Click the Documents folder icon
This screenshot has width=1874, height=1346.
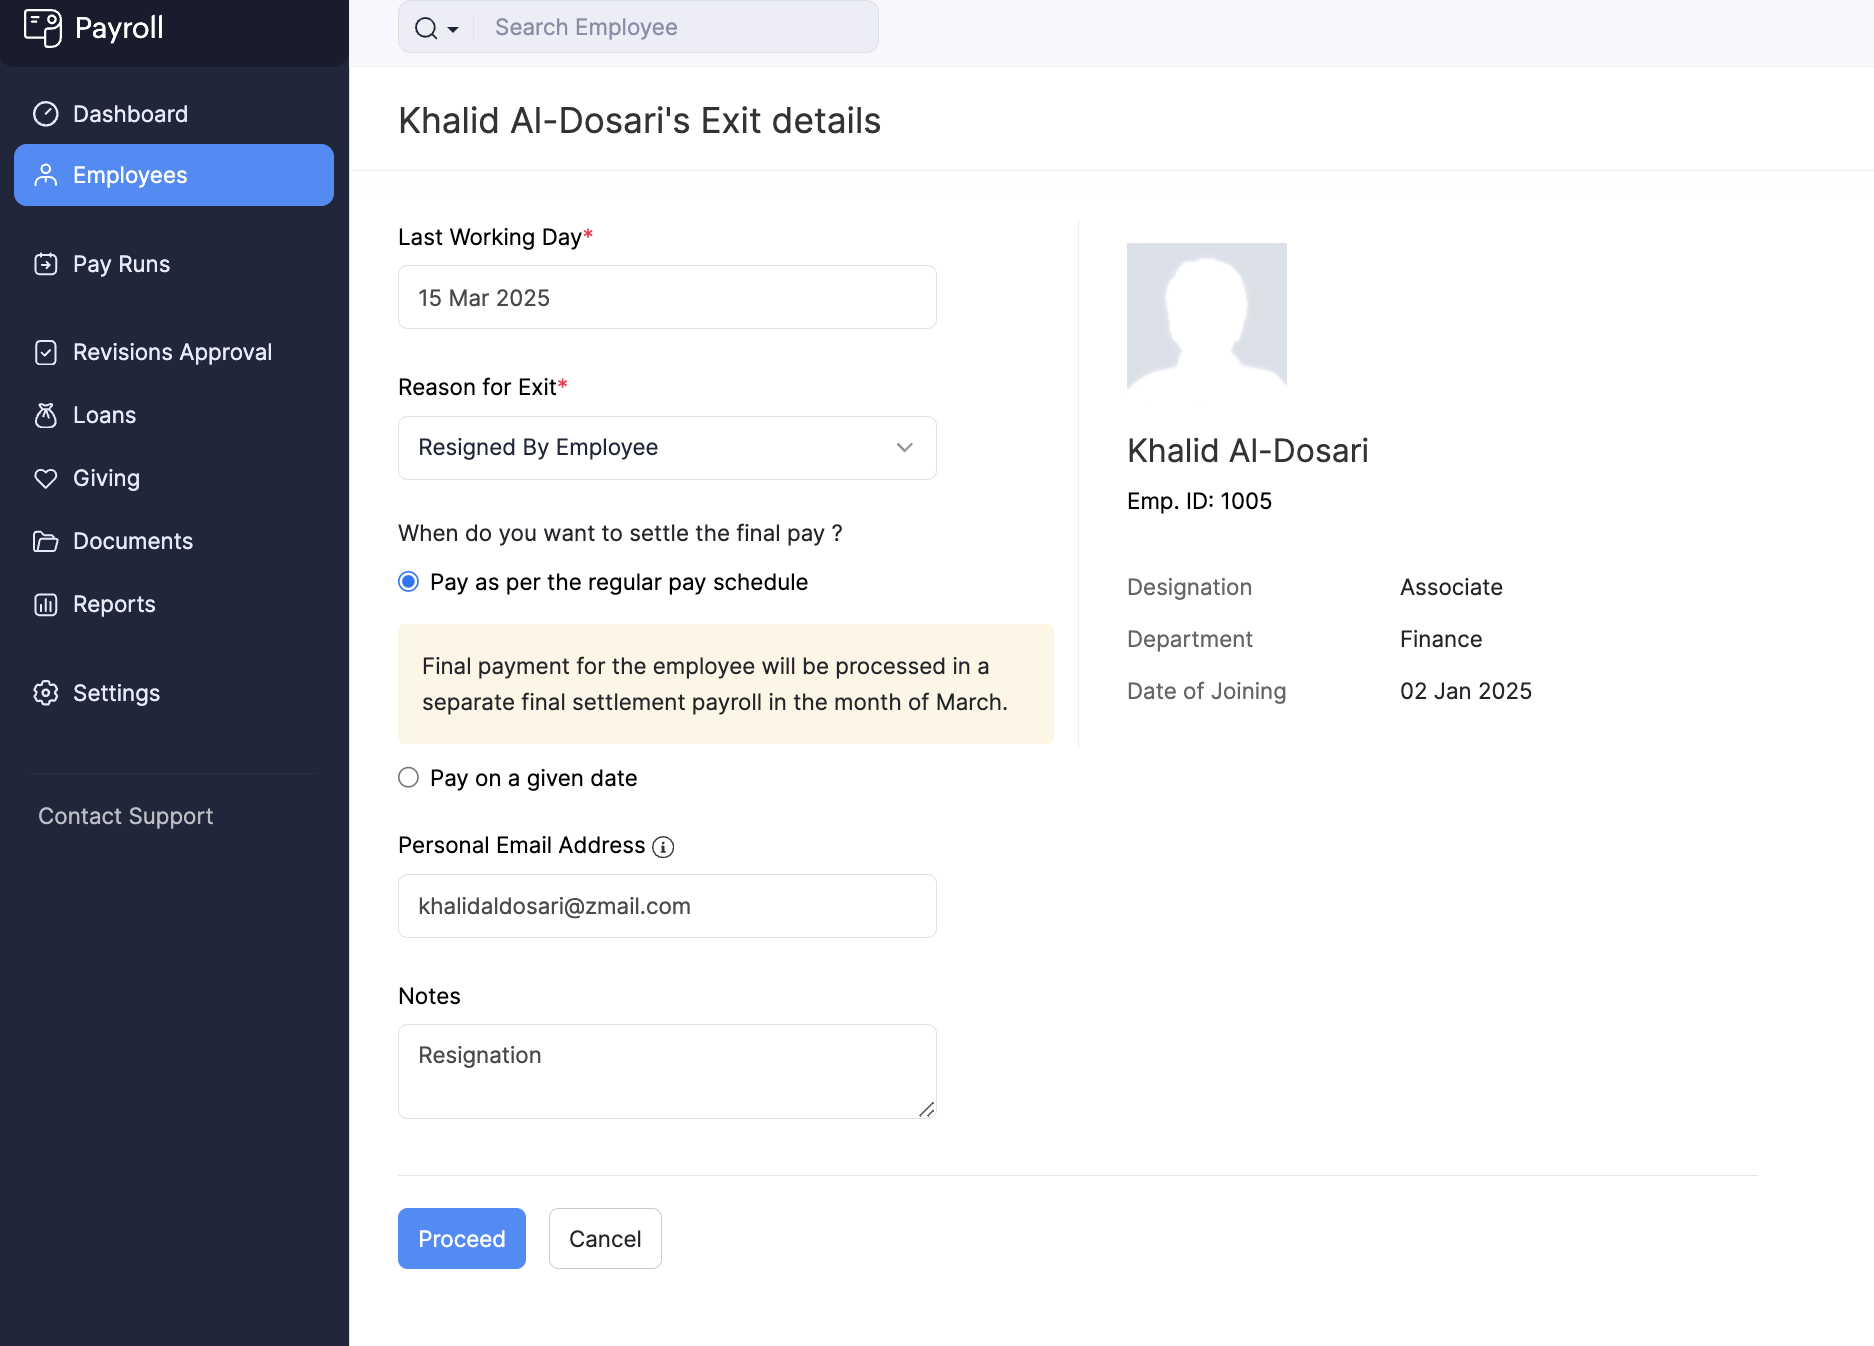(x=47, y=540)
